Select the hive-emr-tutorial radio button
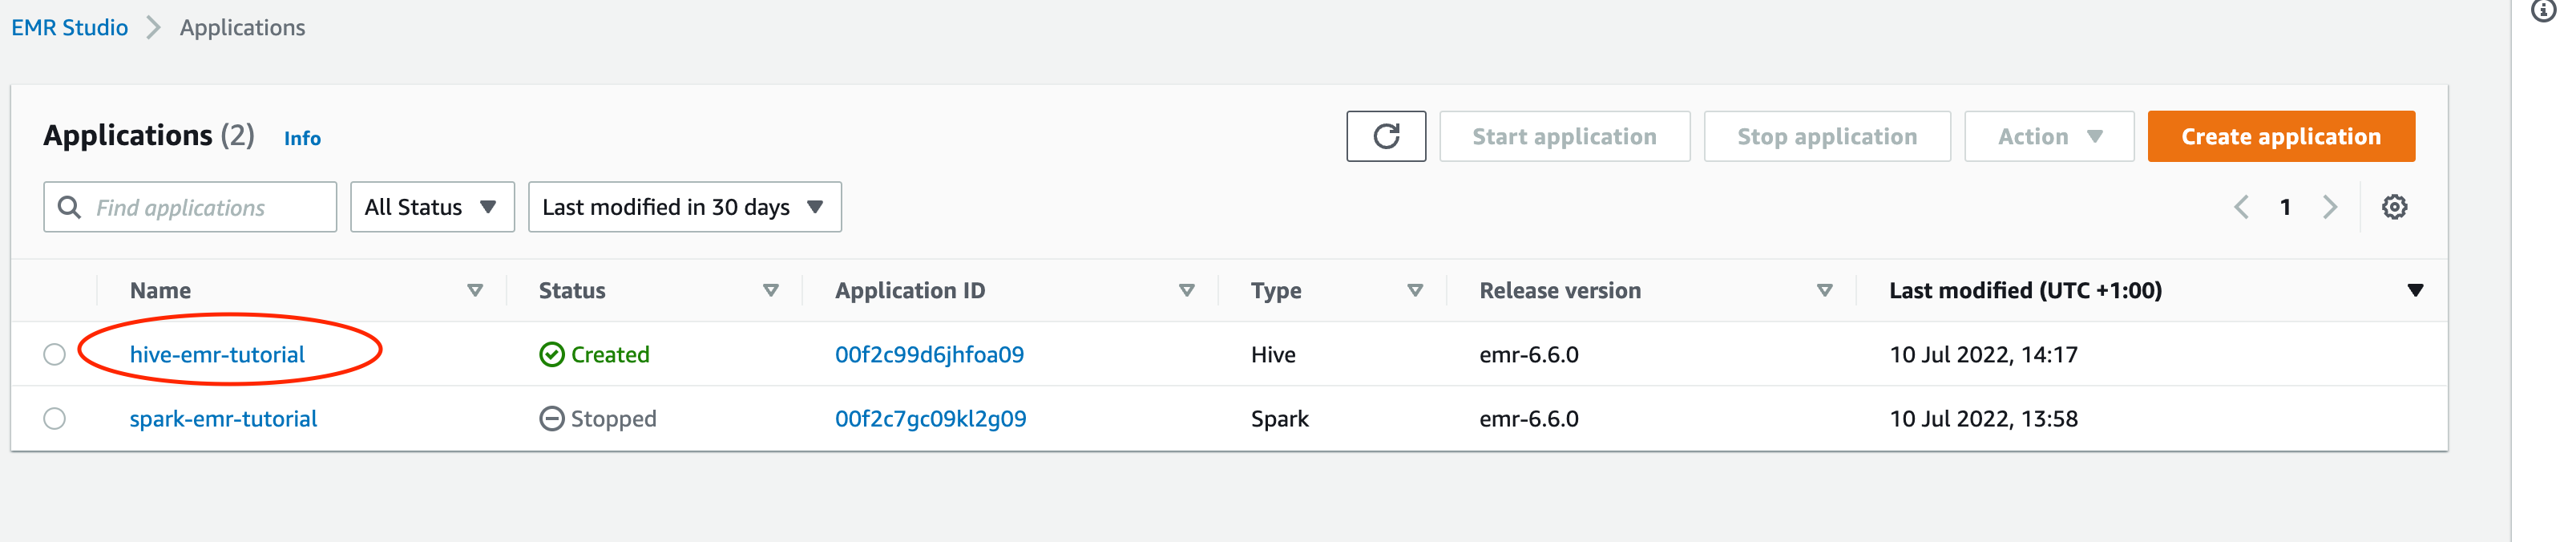This screenshot has height=542, width=2576. pyautogui.click(x=55, y=354)
